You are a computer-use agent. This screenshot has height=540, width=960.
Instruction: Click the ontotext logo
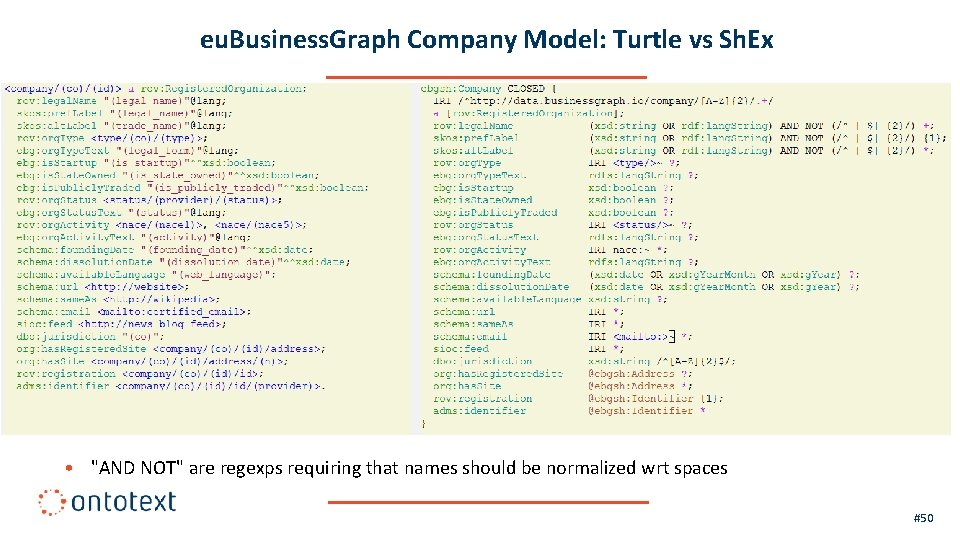pos(107,501)
